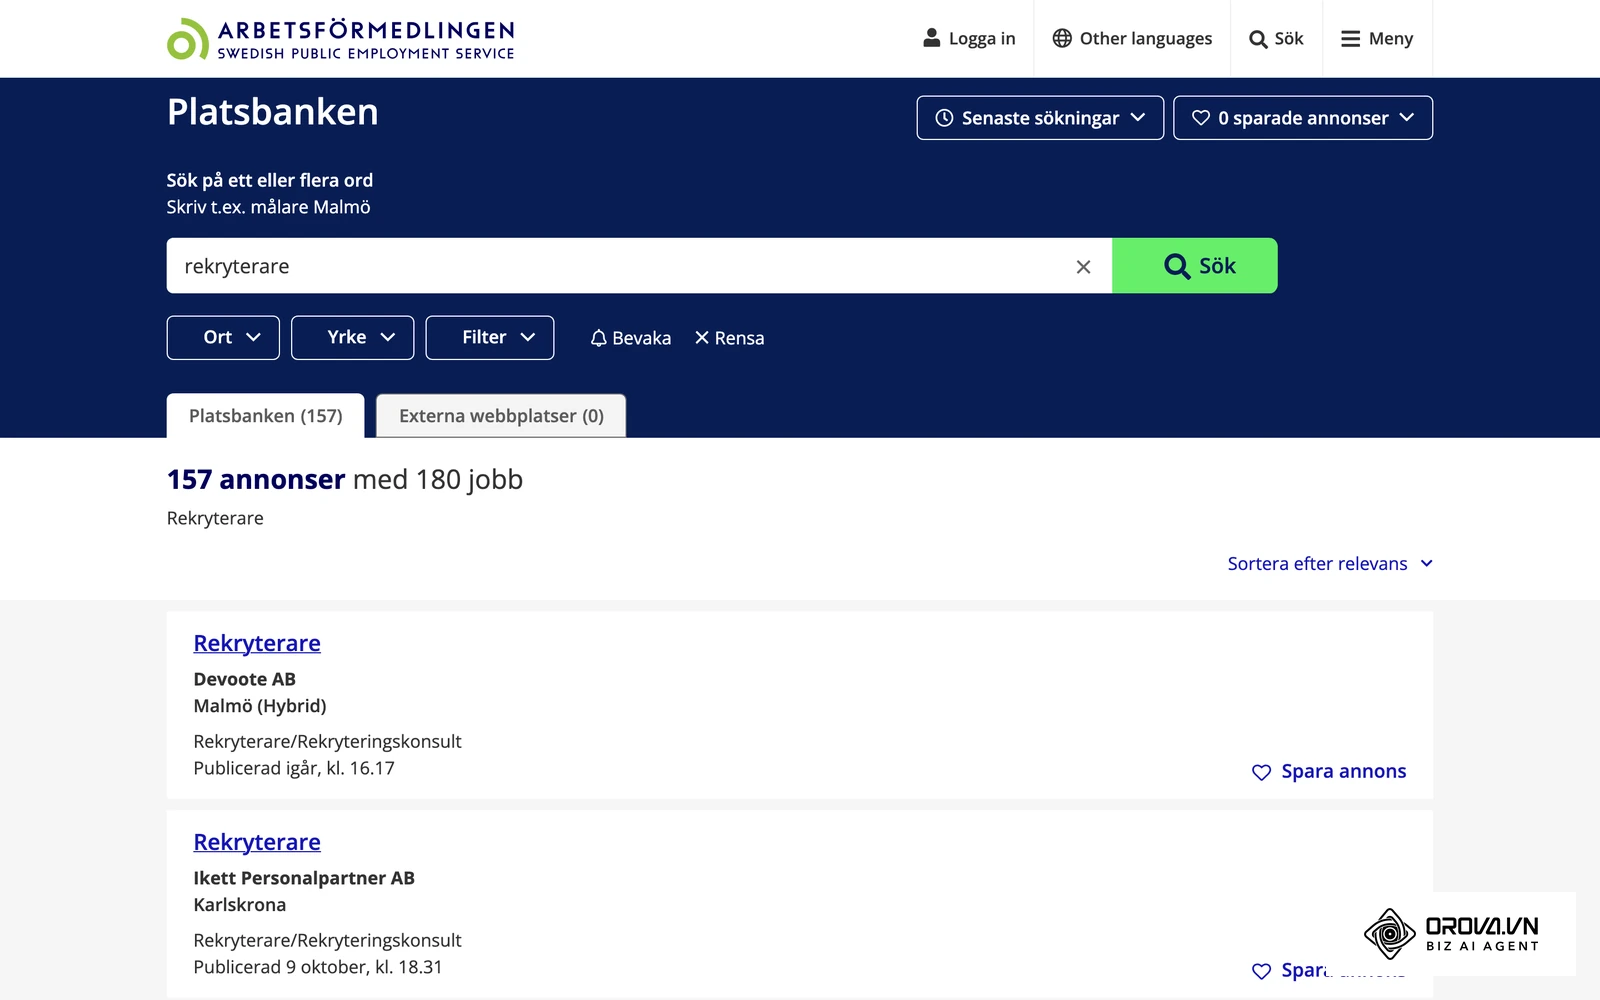Open Other languages menu
Screen dimensions: 1600x1000
(x=1132, y=39)
